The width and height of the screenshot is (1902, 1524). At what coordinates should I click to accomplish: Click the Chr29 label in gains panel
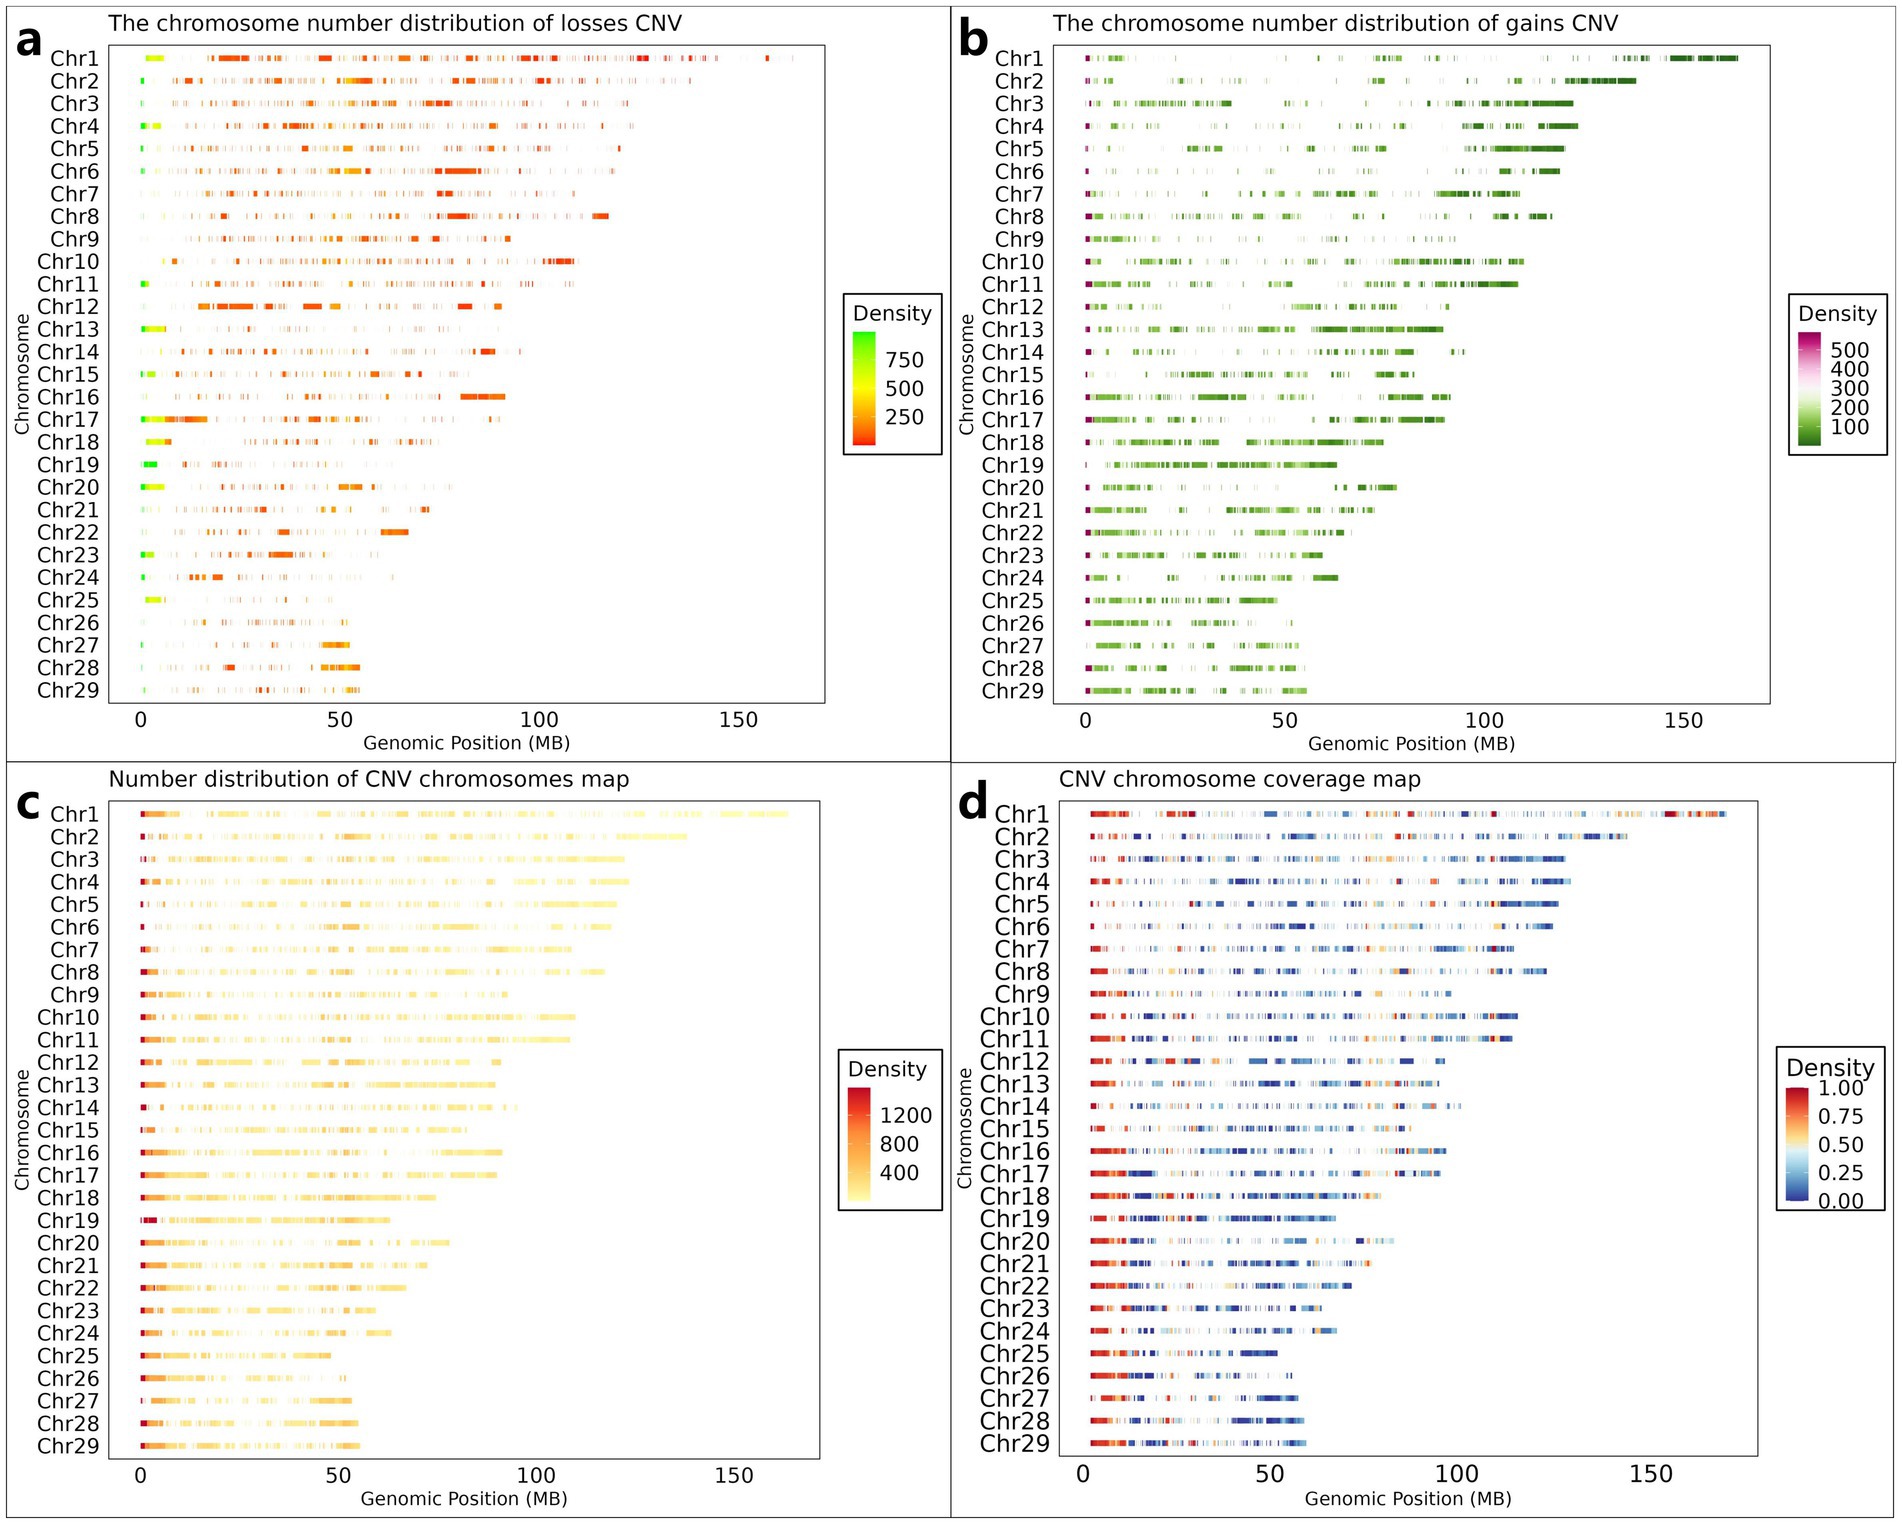coord(1012,691)
